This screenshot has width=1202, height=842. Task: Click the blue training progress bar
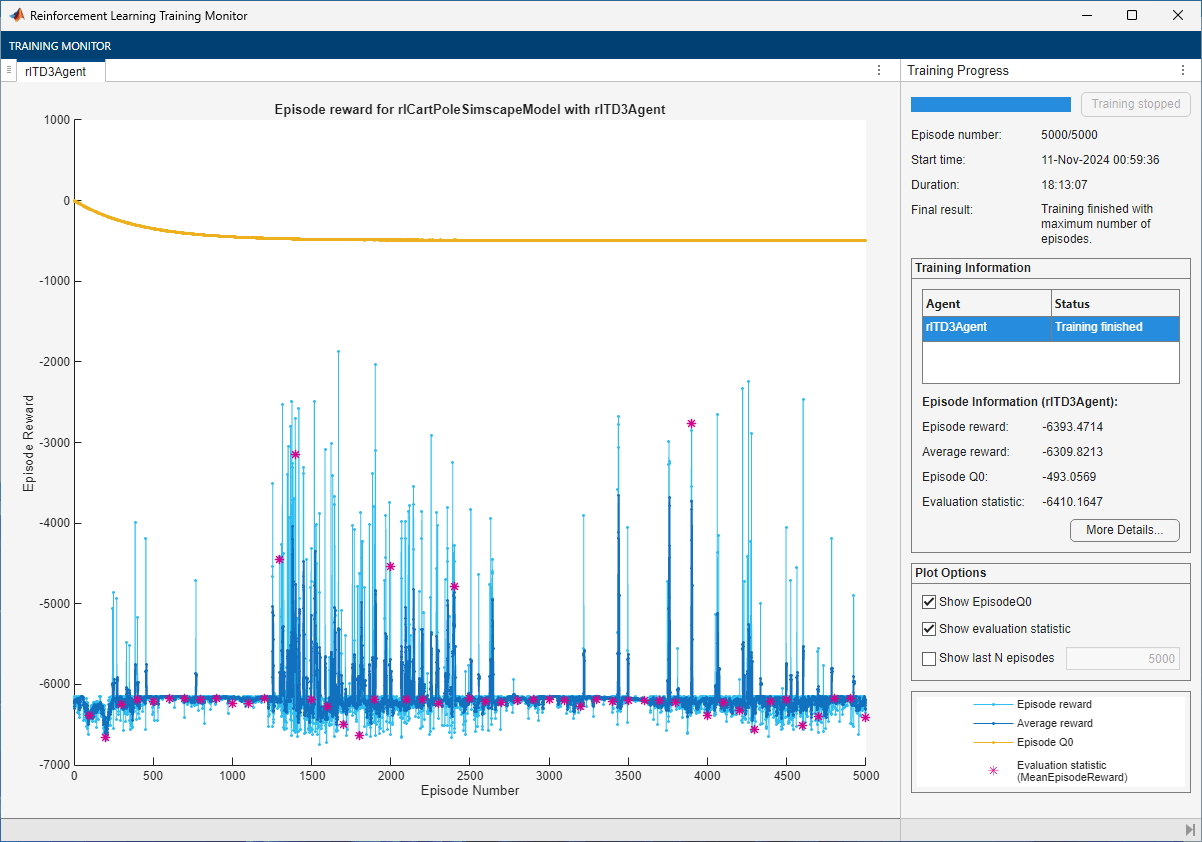(990, 104)
